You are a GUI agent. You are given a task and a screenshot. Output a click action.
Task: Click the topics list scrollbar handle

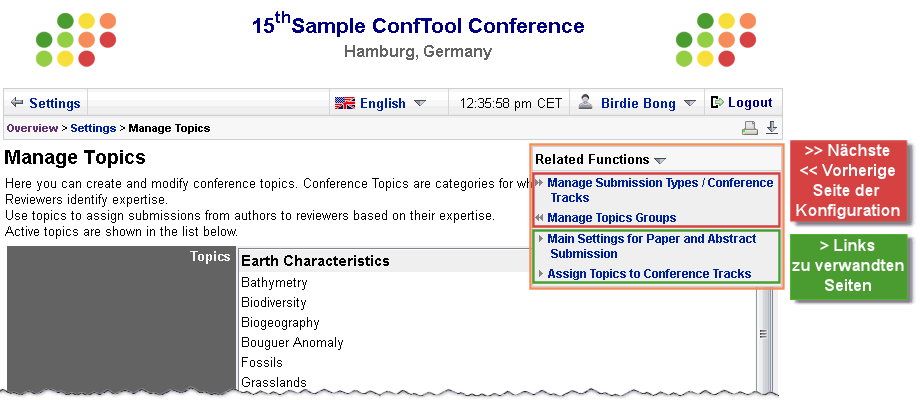pyautogui.click(x=763, y=334)
